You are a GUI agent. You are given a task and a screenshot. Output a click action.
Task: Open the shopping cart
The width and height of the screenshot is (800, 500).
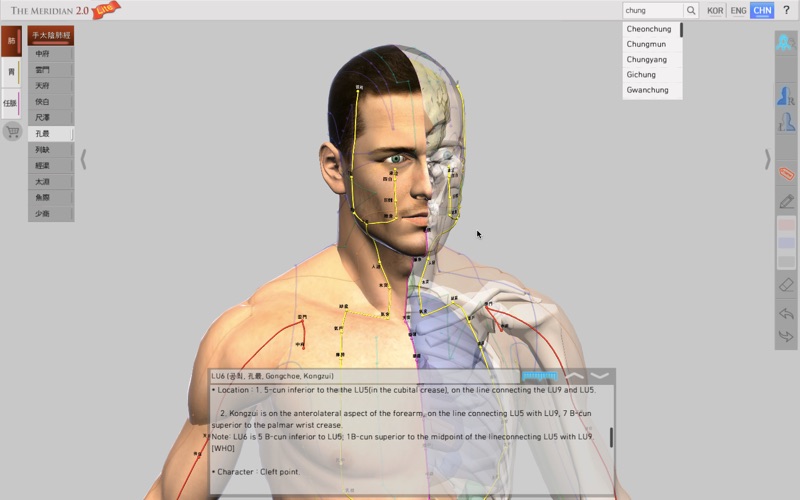click(x=13, y=132)
